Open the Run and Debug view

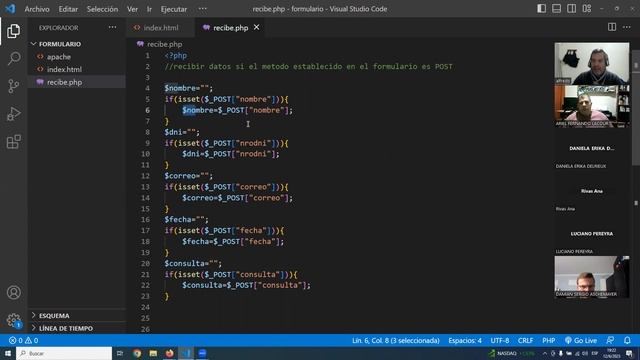click(x=13, y=114)
